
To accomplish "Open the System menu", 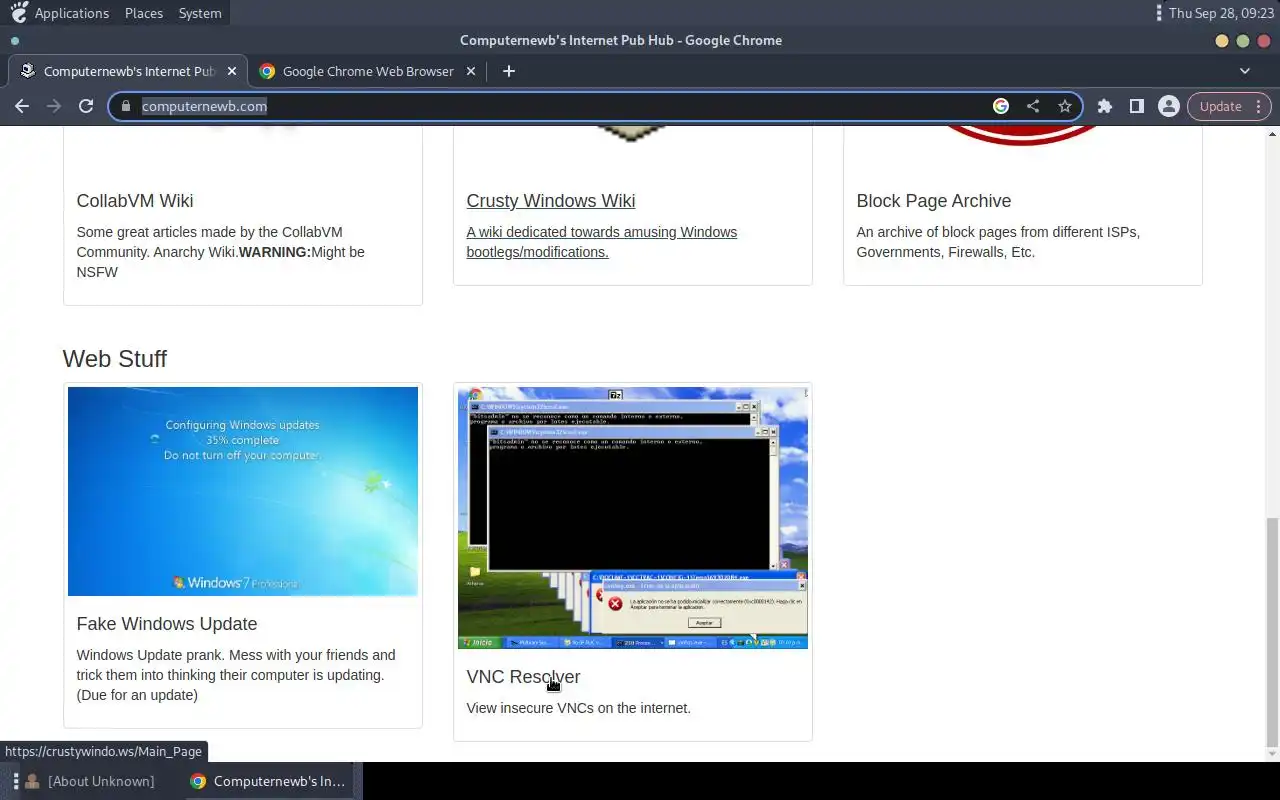I will coord(200,13).
